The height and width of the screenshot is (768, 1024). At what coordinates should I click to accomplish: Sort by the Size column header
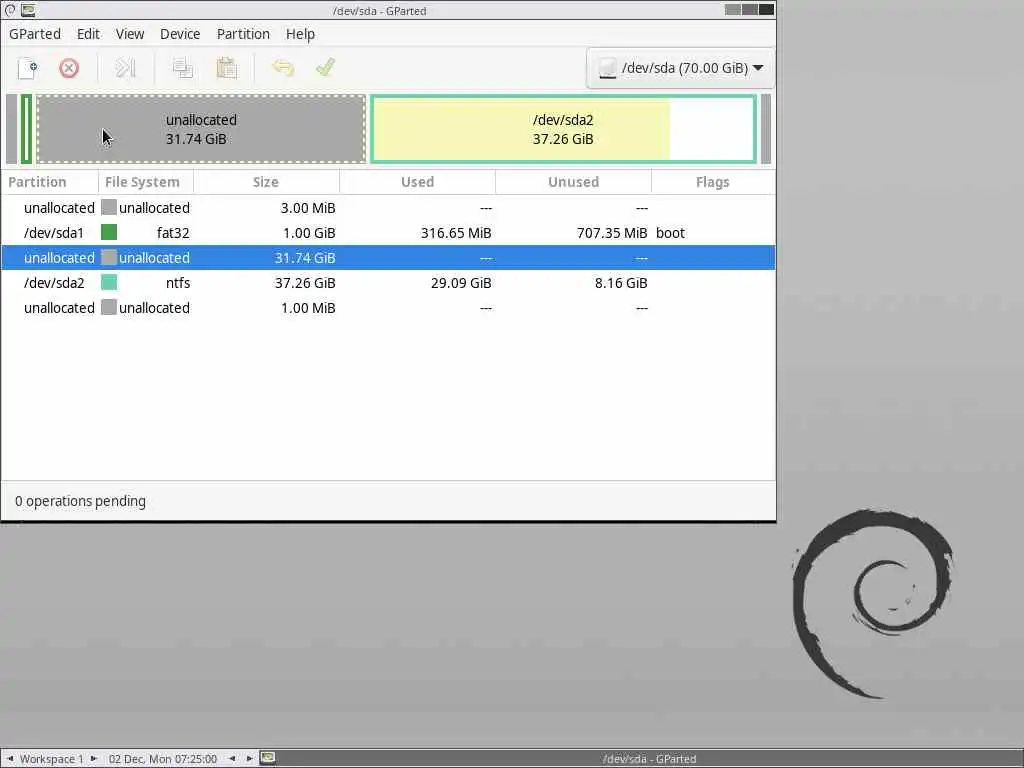point(266,182)
